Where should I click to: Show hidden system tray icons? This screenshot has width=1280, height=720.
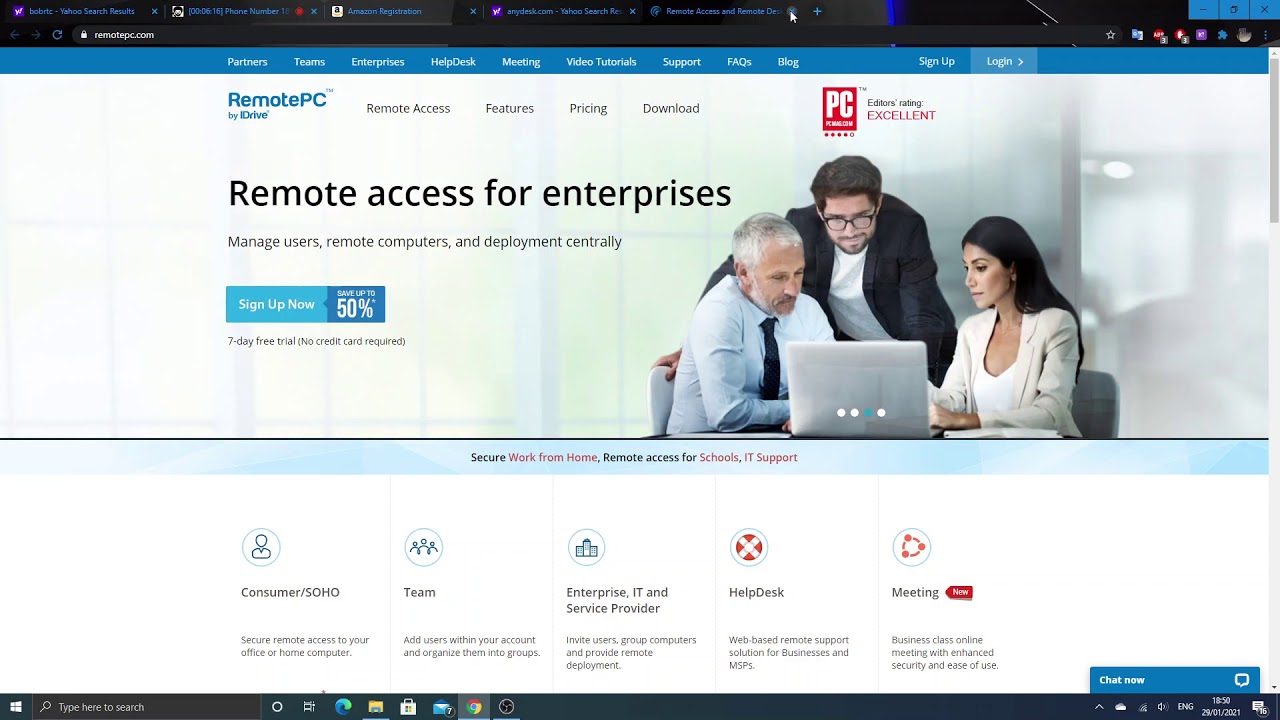[1099, 707]
